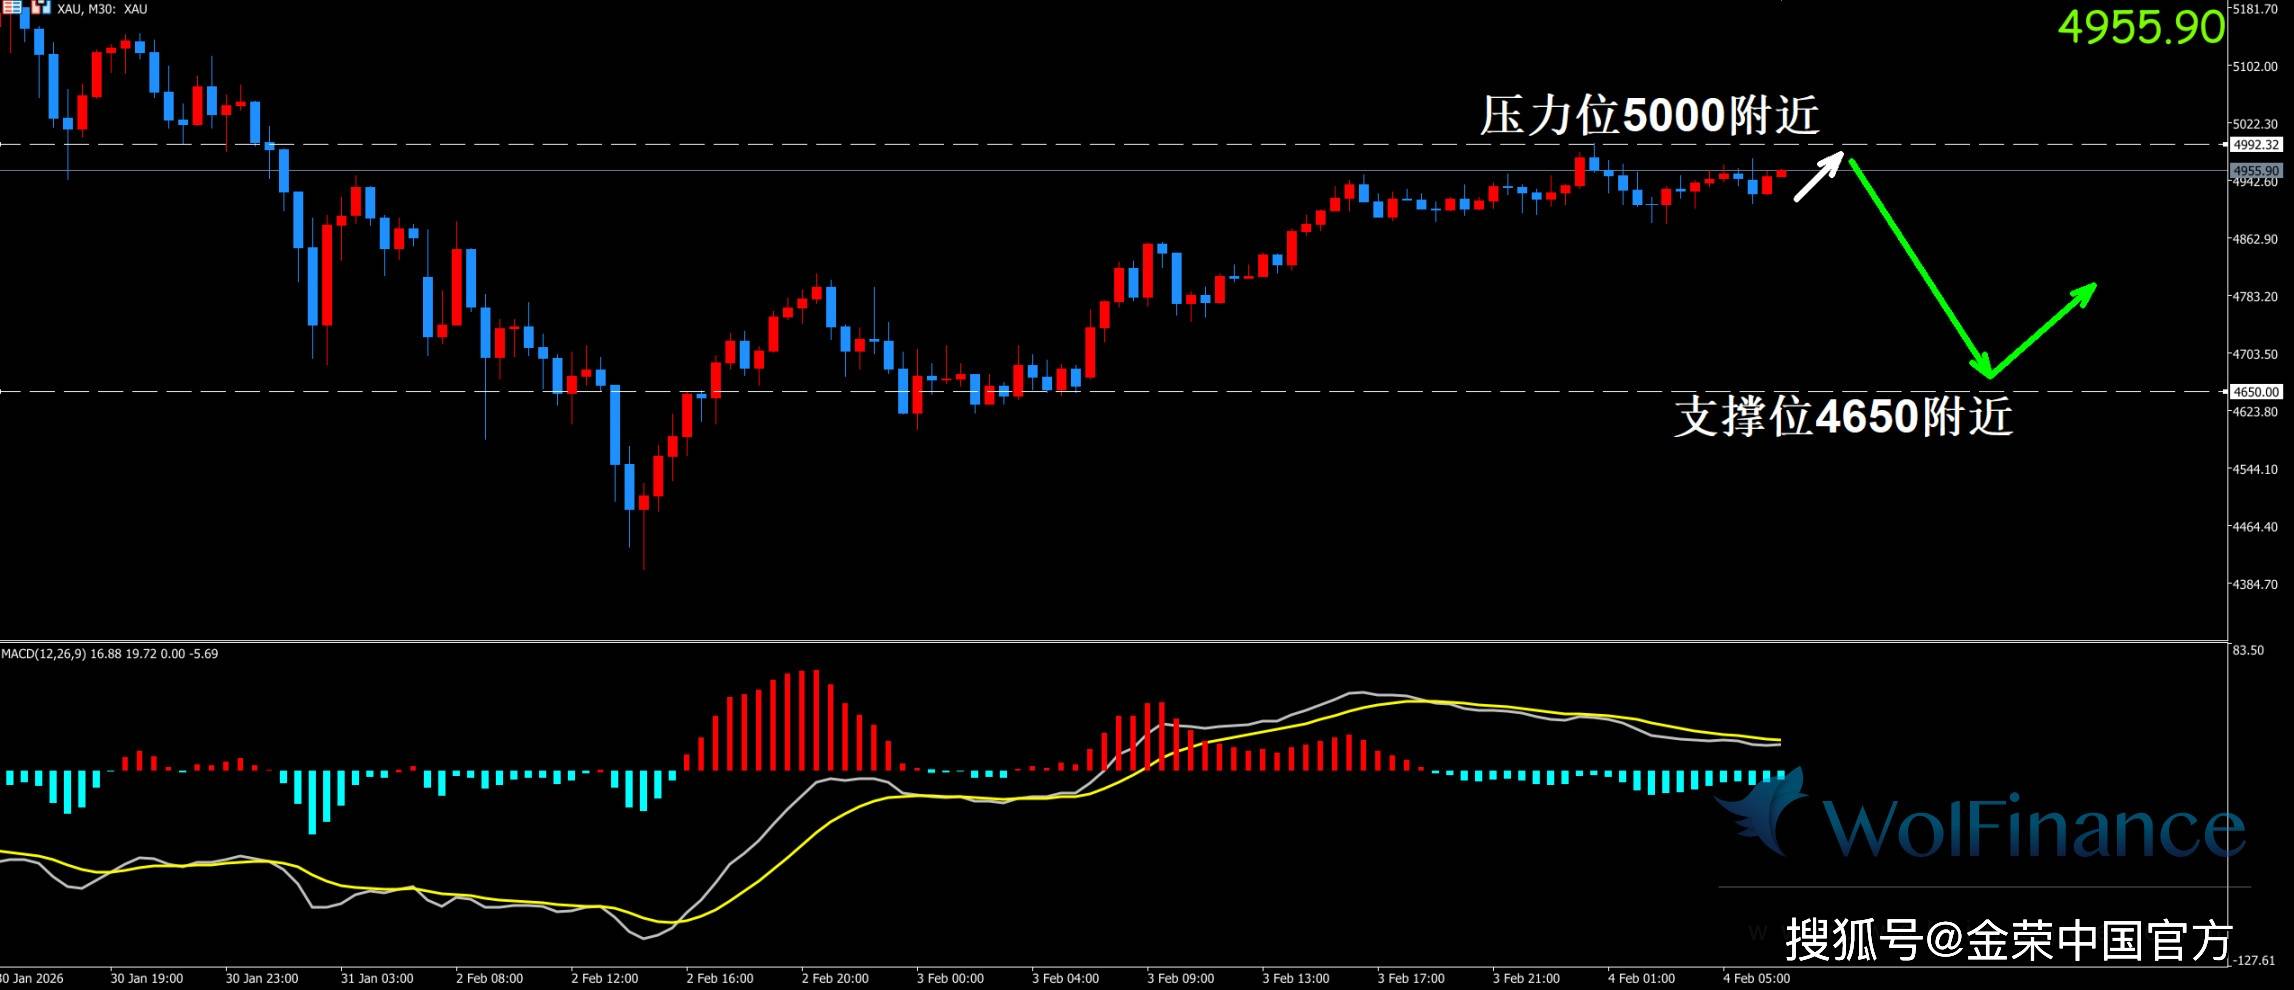This screenshot has width=2294, height=990.
Task: Click the 4992.32 horizontal line price tag
Action: point(2255,145)
